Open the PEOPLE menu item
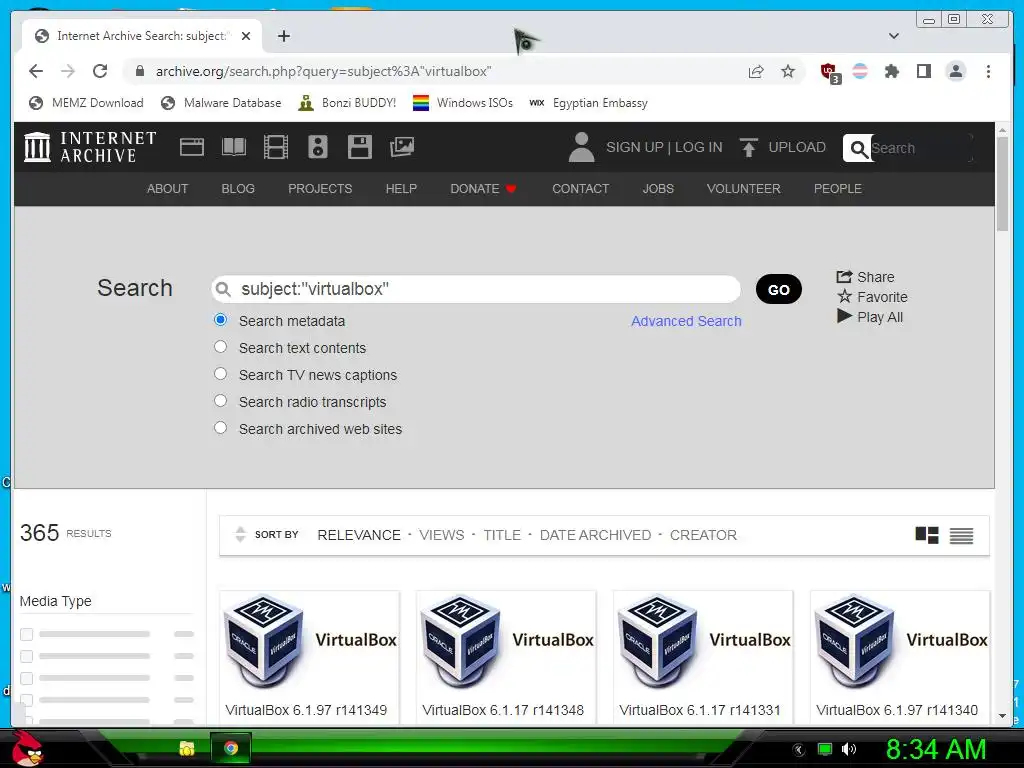 [837, 189]
